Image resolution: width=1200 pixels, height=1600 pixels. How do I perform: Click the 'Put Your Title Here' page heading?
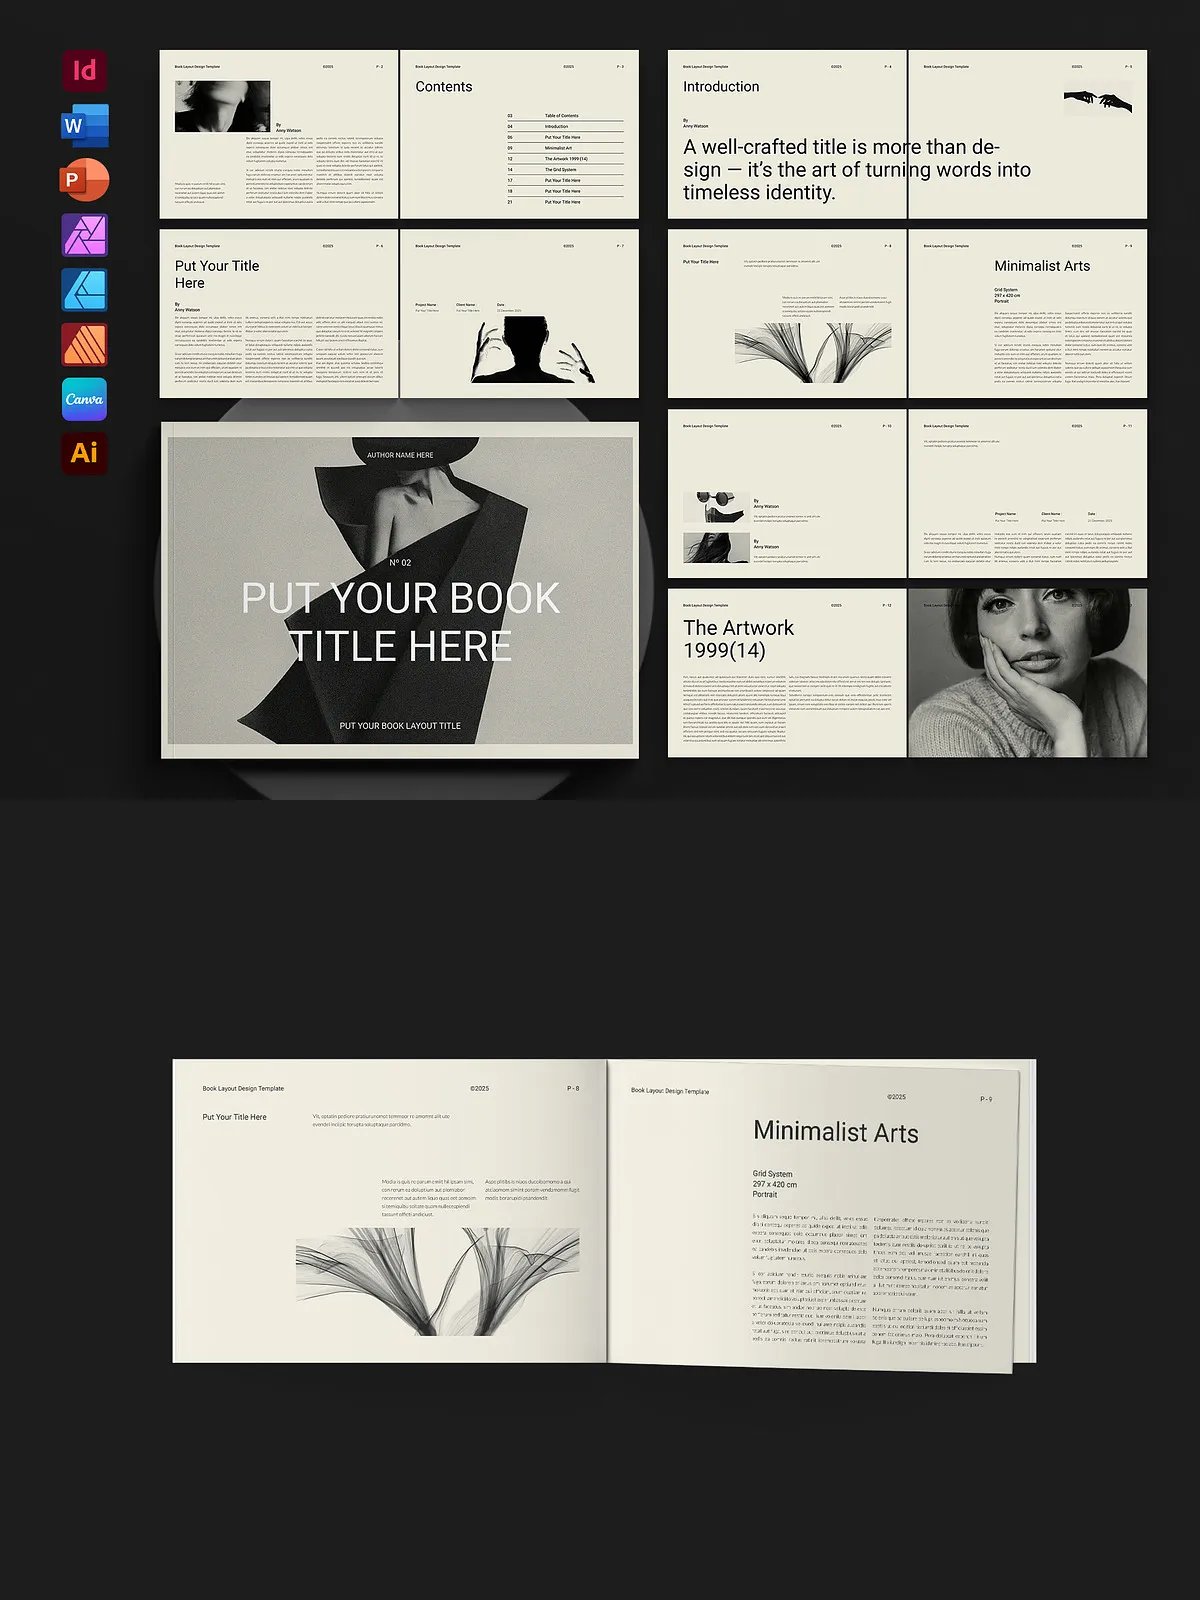point(217,274)
